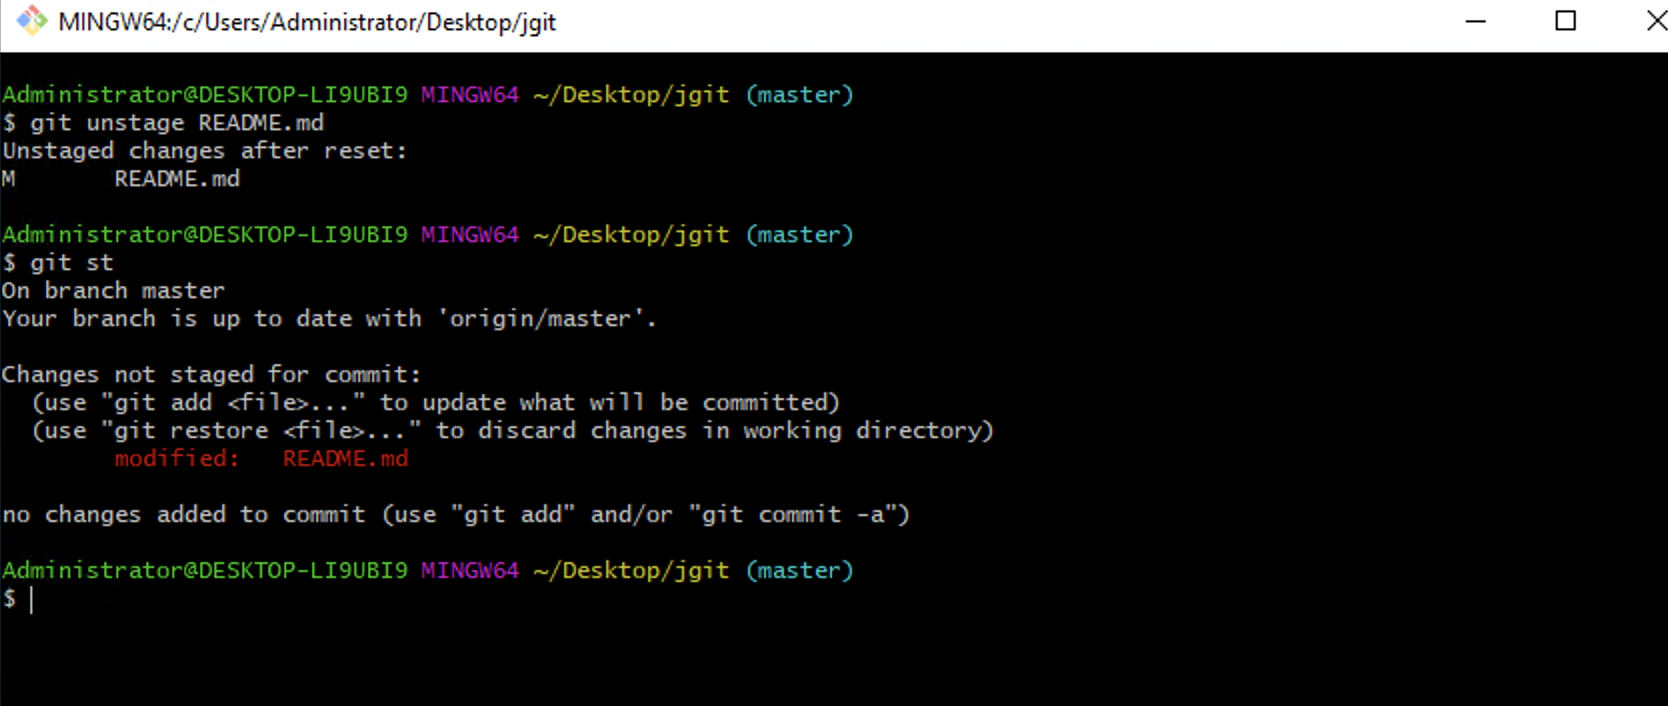Click the Git Bash window icon
Image resolution: width=1668 pixels, height=706 pixels.
pyautogui.click(x=31, y=21)
